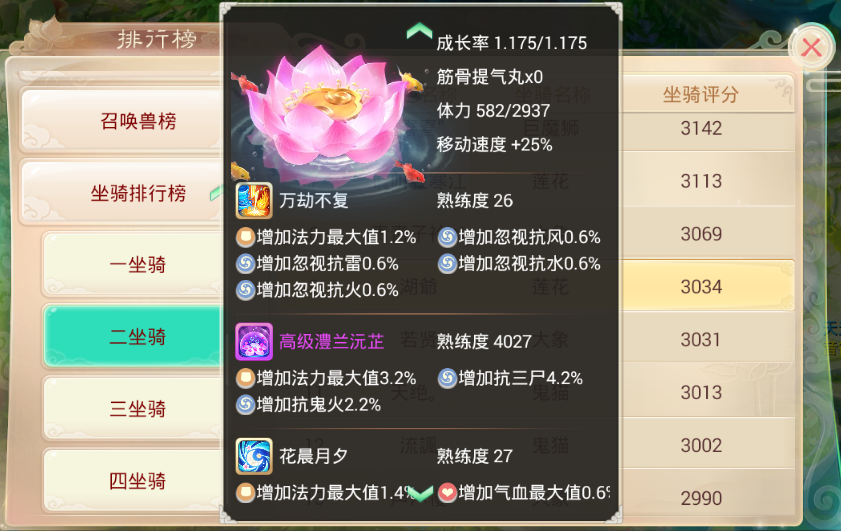
Task: Tap the 高级澧兰沅芷 skill icon
Action: (x=254, y=342)
